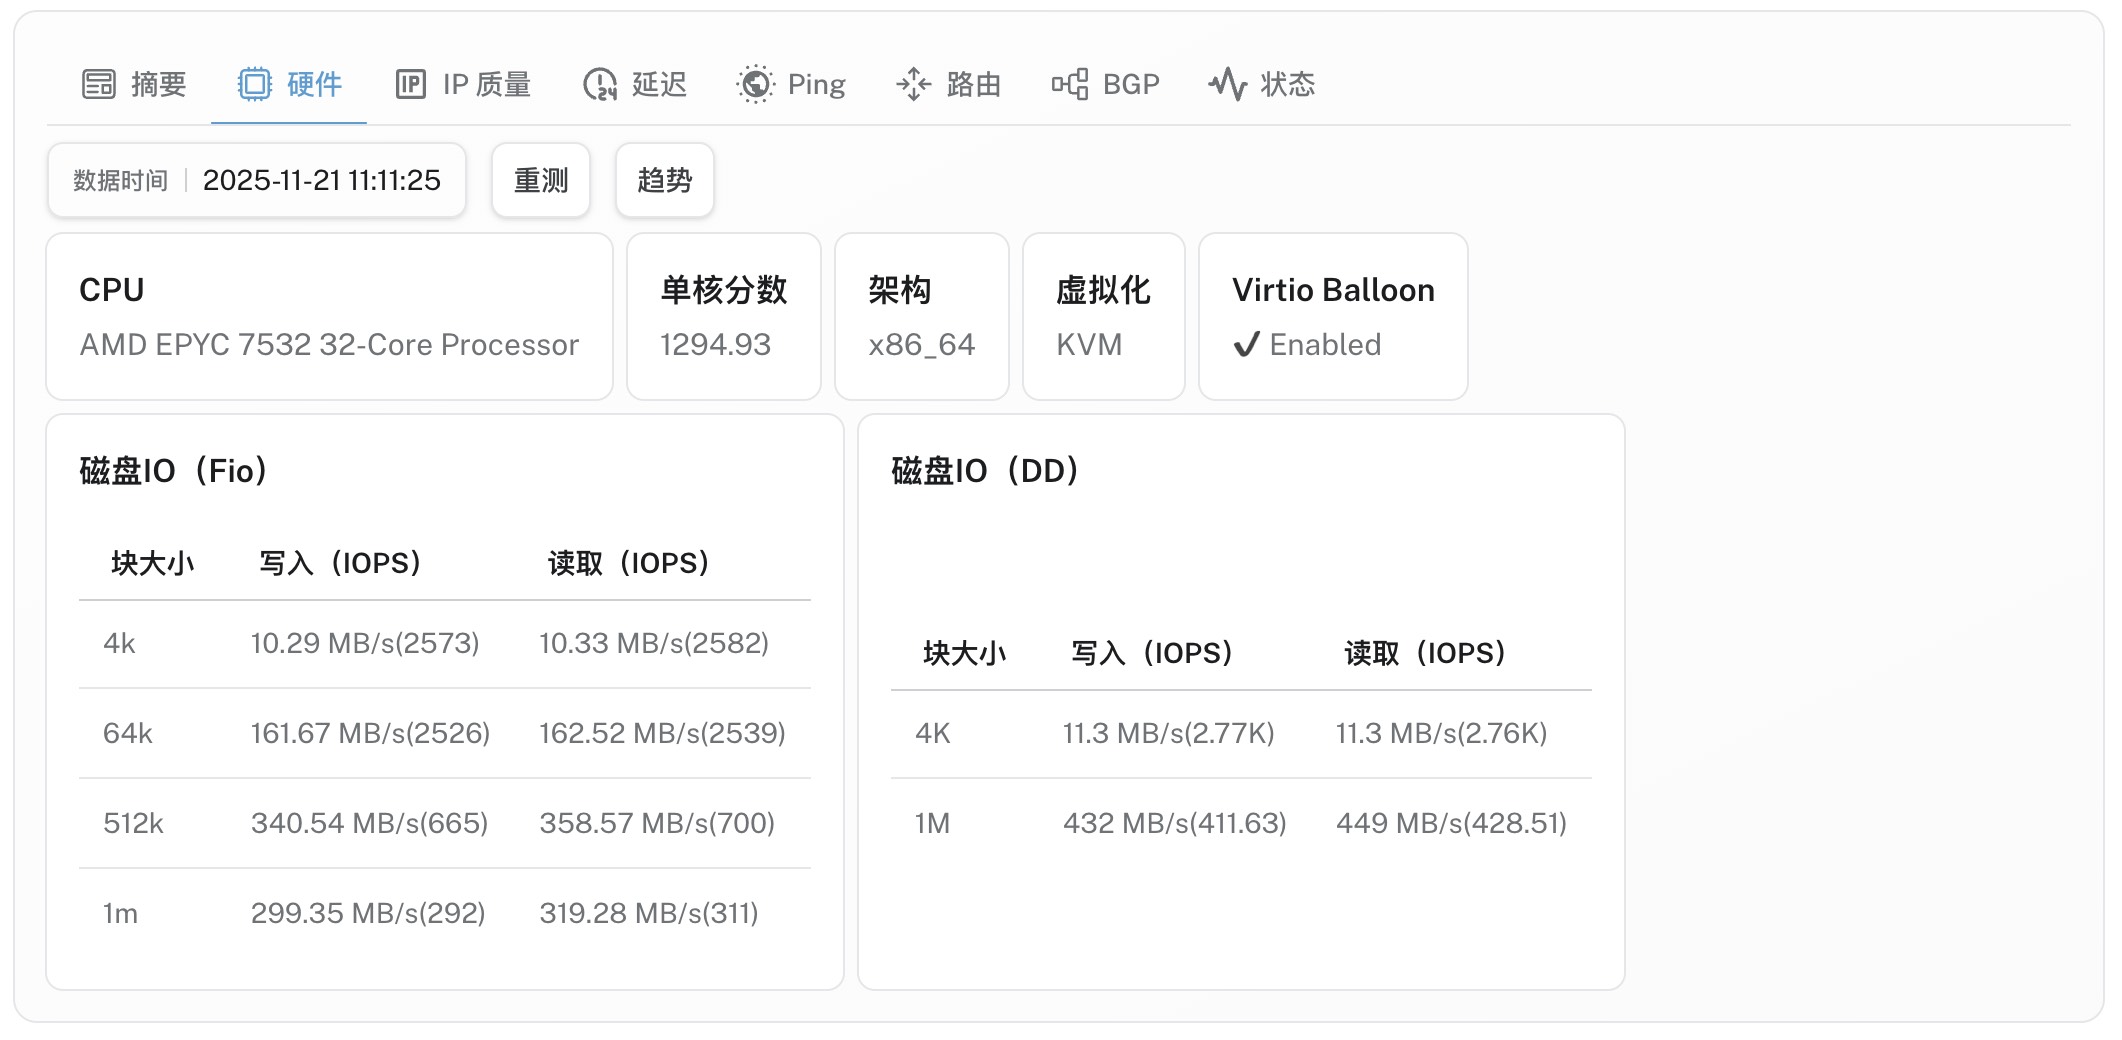Click the Fio 4k write value 10.29 MB/s
2122x1040 pixels.
point(365,643)
